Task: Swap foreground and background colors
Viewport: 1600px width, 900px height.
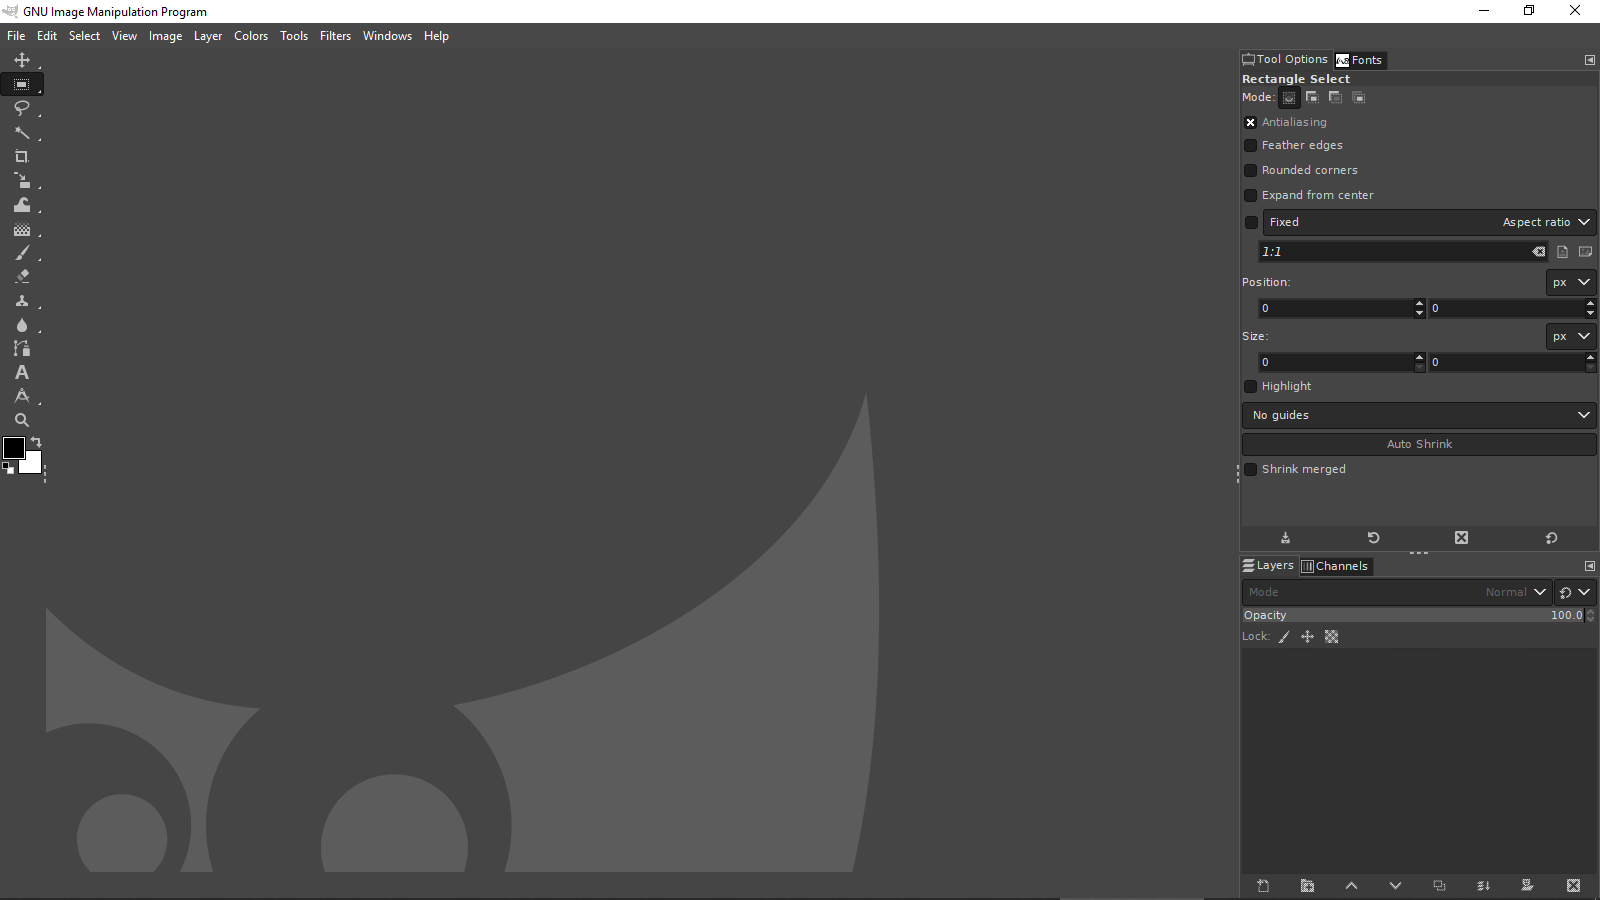Action: (36, 442)
